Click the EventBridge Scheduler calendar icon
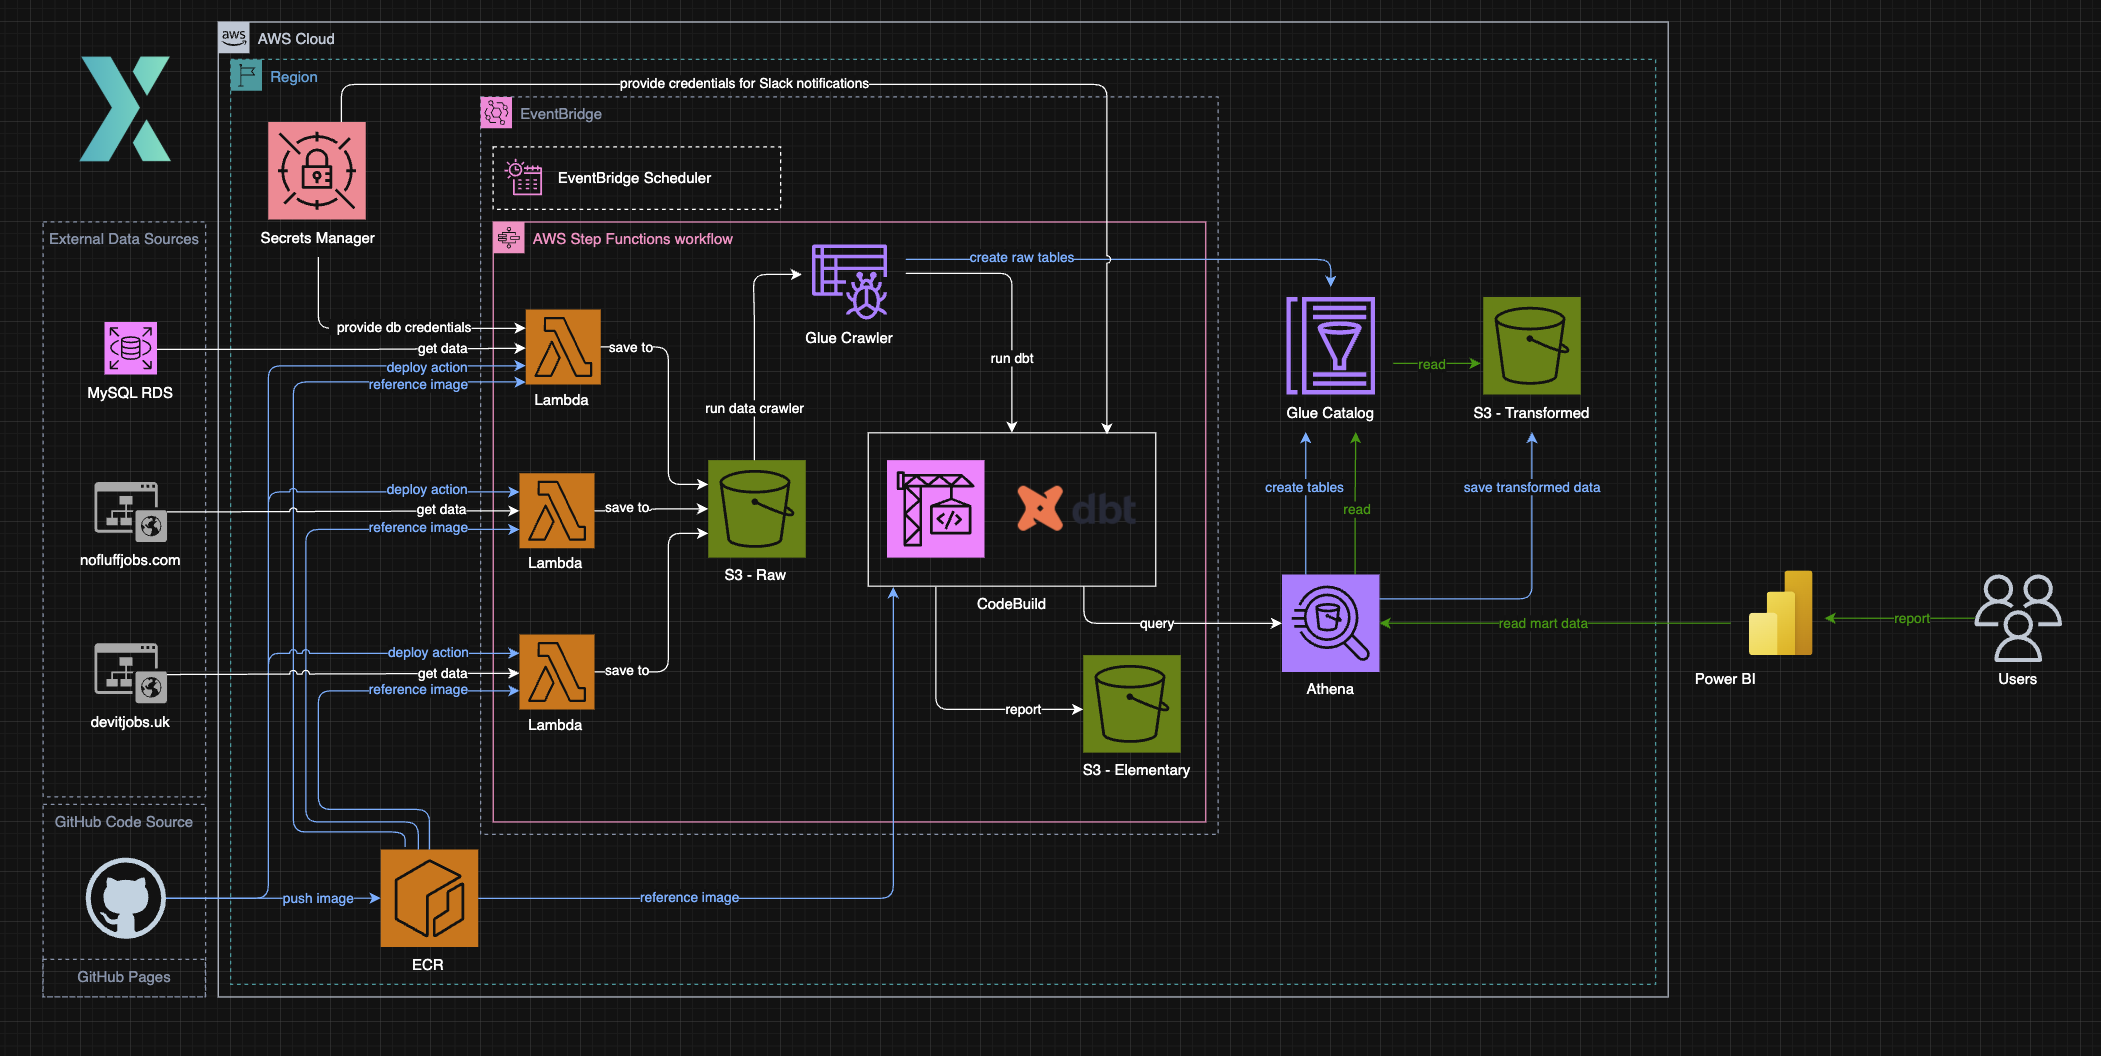 click(x=524, y=177)
